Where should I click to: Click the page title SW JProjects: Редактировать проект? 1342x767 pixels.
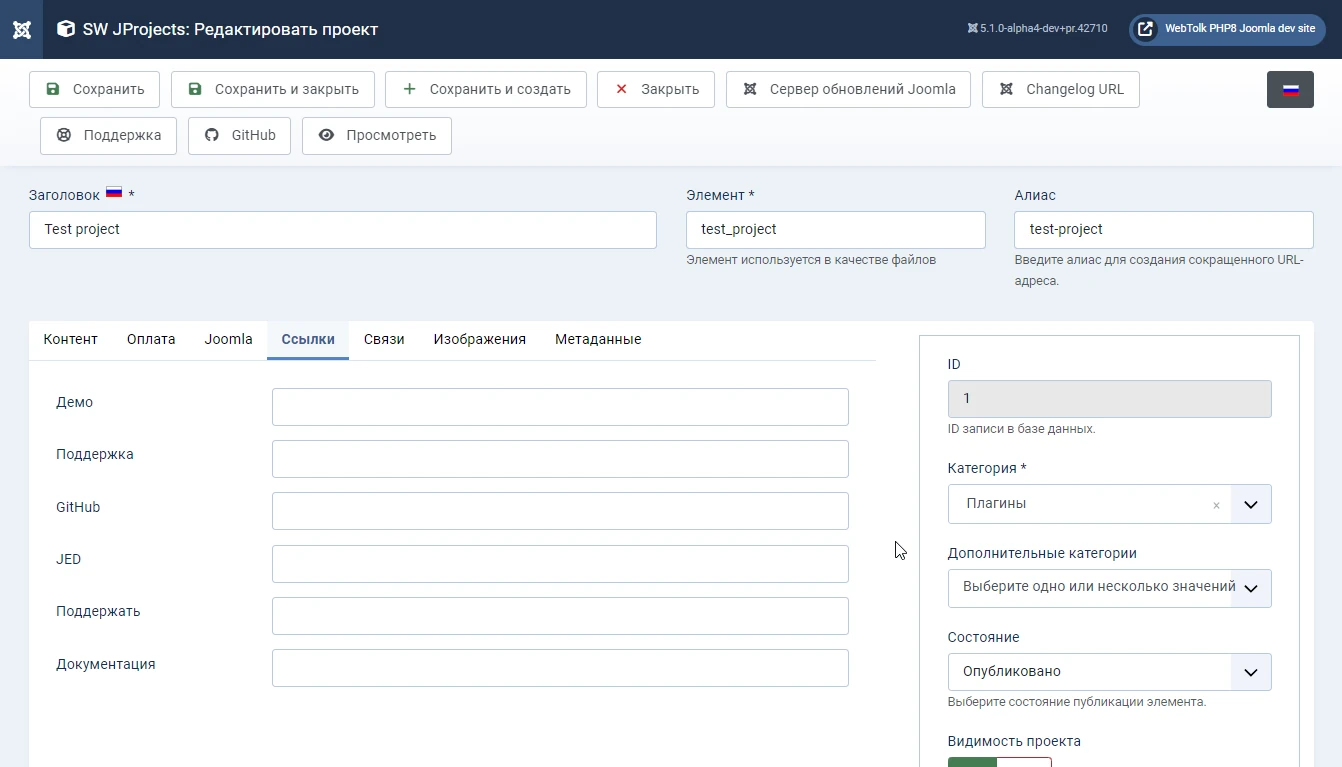[x=230, y=29]
